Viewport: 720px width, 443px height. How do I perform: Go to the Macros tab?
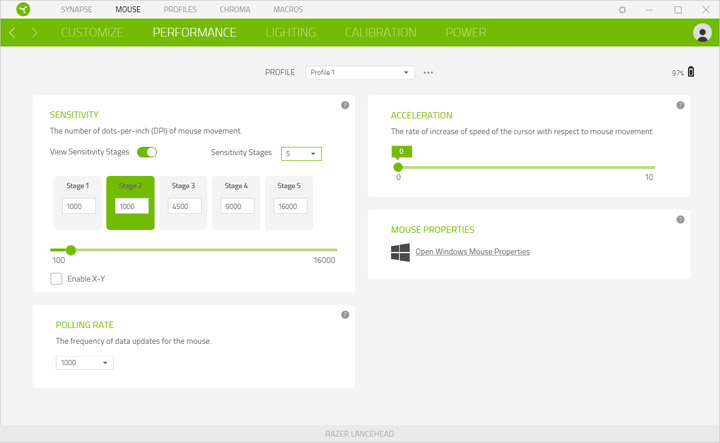tap(288, 9)
